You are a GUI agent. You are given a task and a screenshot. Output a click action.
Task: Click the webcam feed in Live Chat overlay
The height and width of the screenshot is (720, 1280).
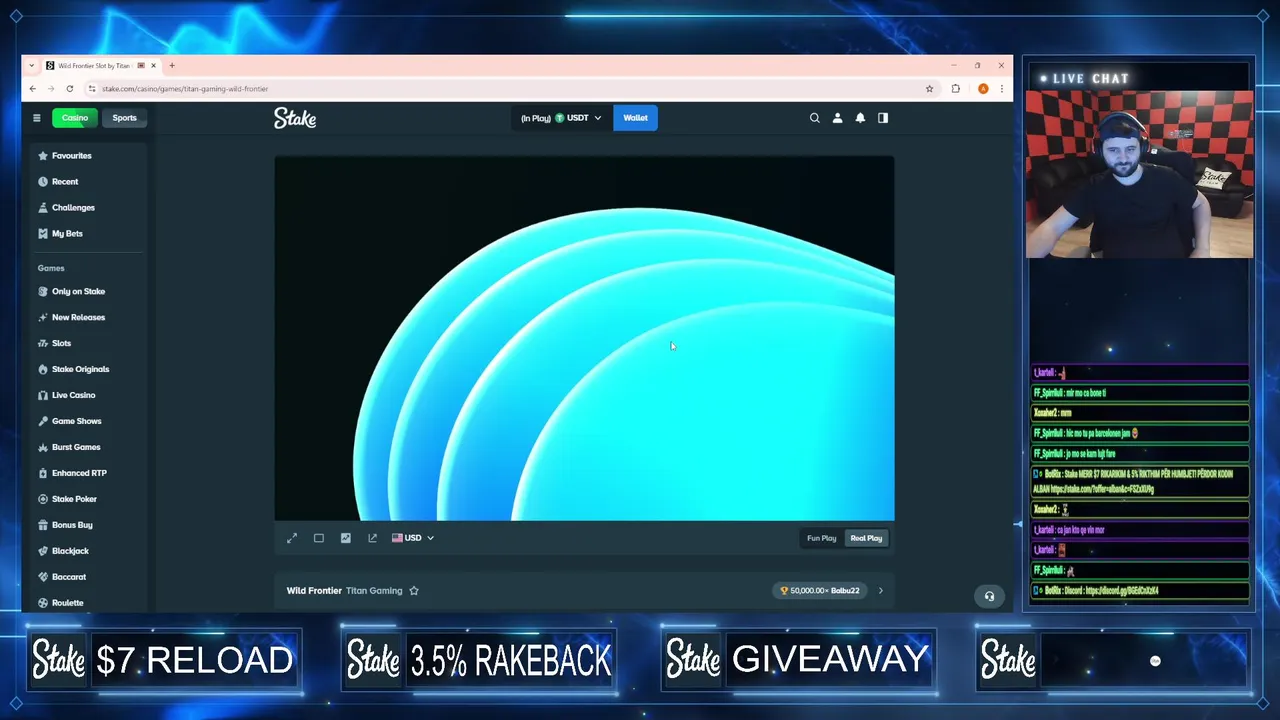pos(1139,175)
